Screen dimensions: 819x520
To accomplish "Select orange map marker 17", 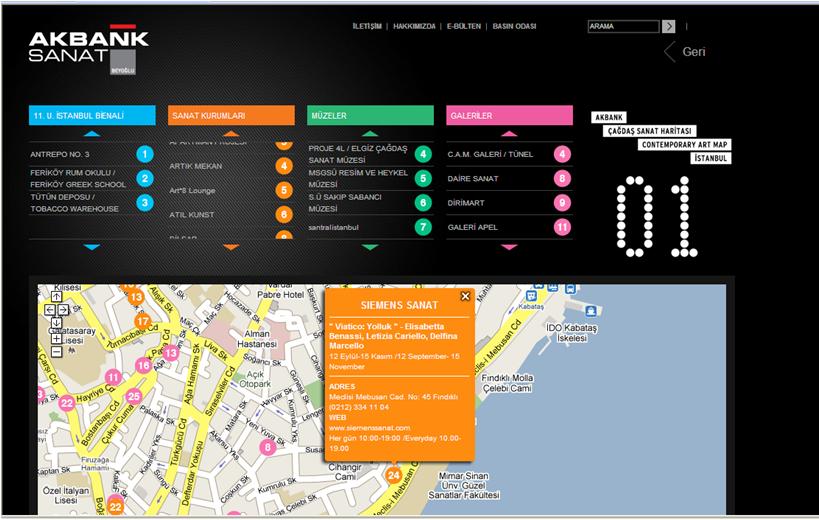I will tap(143, 321).
